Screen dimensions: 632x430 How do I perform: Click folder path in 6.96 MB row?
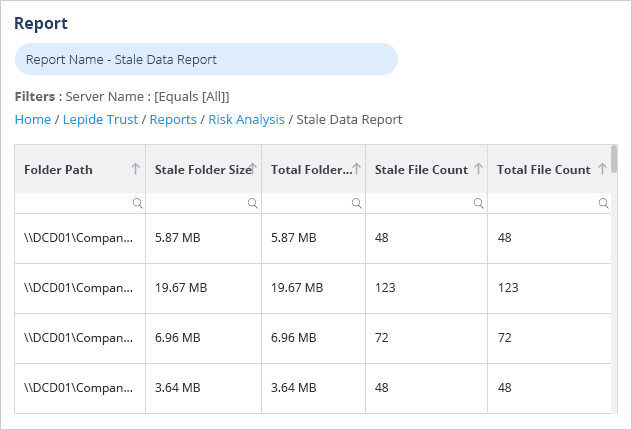(x=78, y=338)
